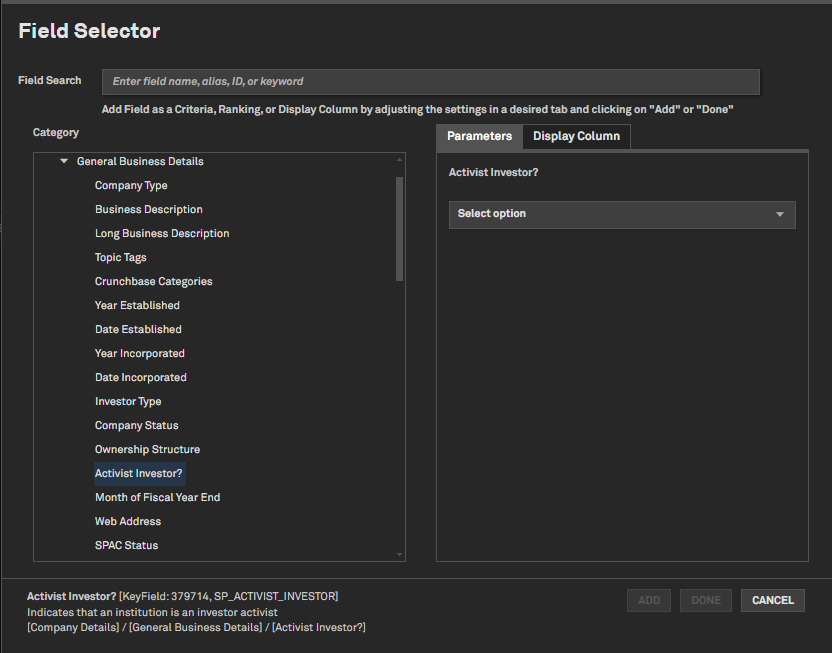Select Ownership Structure in the tree
Image resolution: width=832 pixels, height=653 pixels.
[147, 449]
